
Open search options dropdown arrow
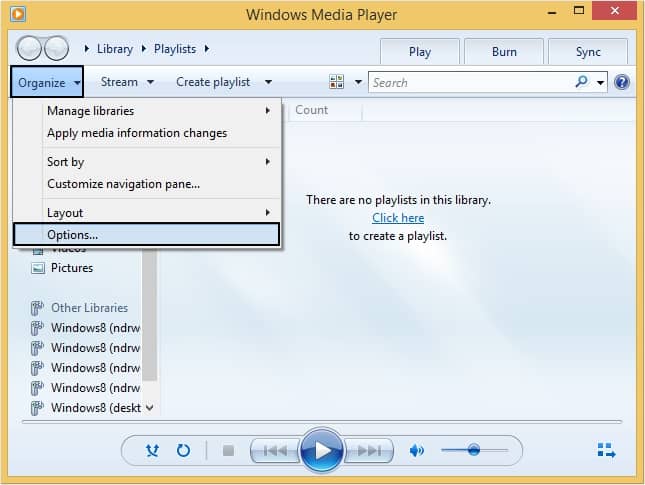(x=600, y=83)
